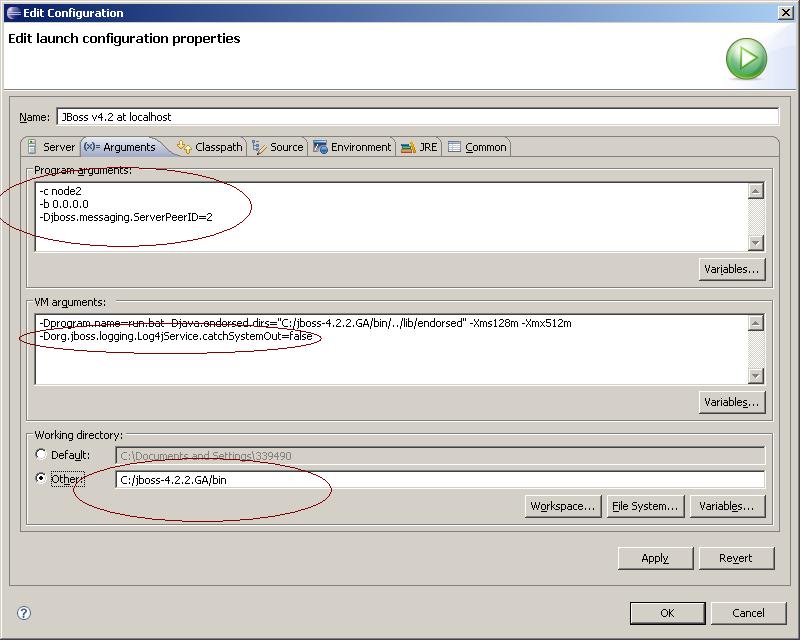Open the JRE tab

[419, 147]
